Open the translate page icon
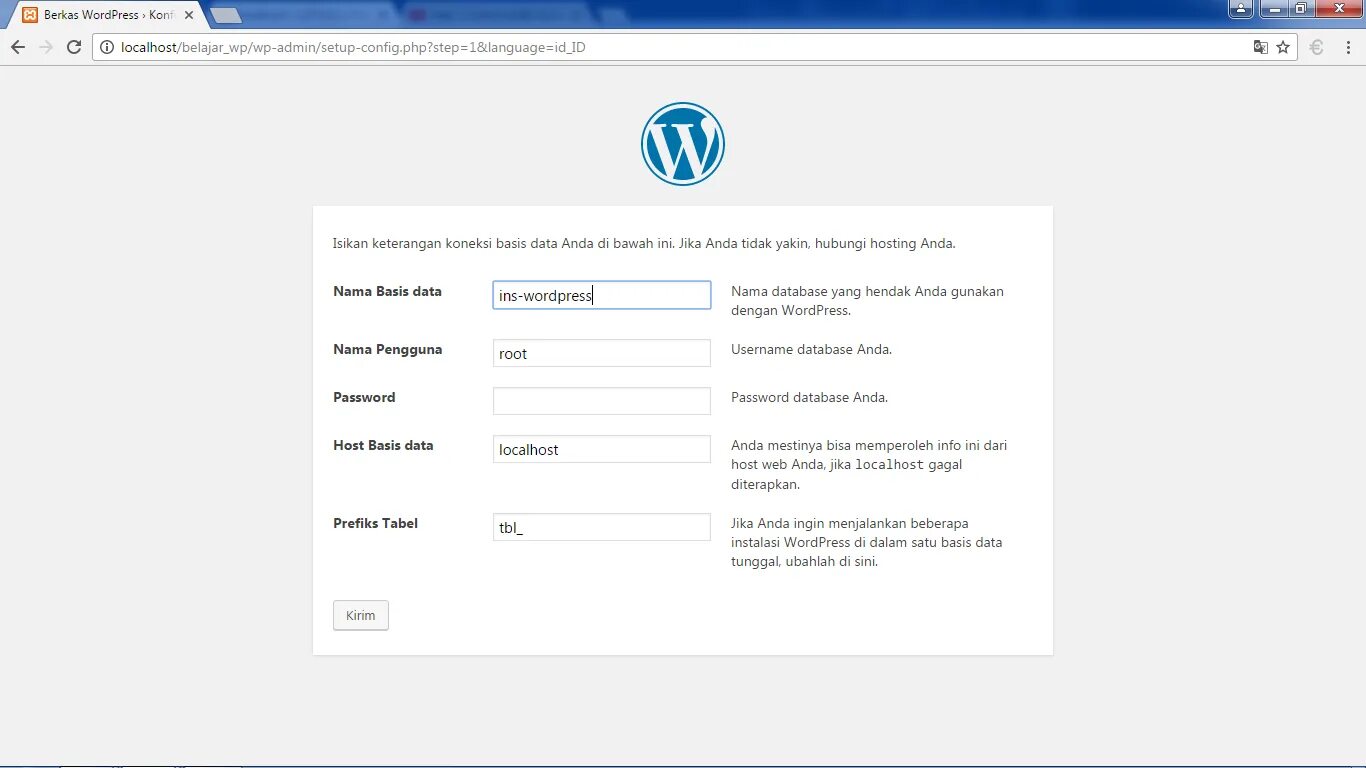1366x768 pixels. pyautogui.click(x=1261, y=47)
